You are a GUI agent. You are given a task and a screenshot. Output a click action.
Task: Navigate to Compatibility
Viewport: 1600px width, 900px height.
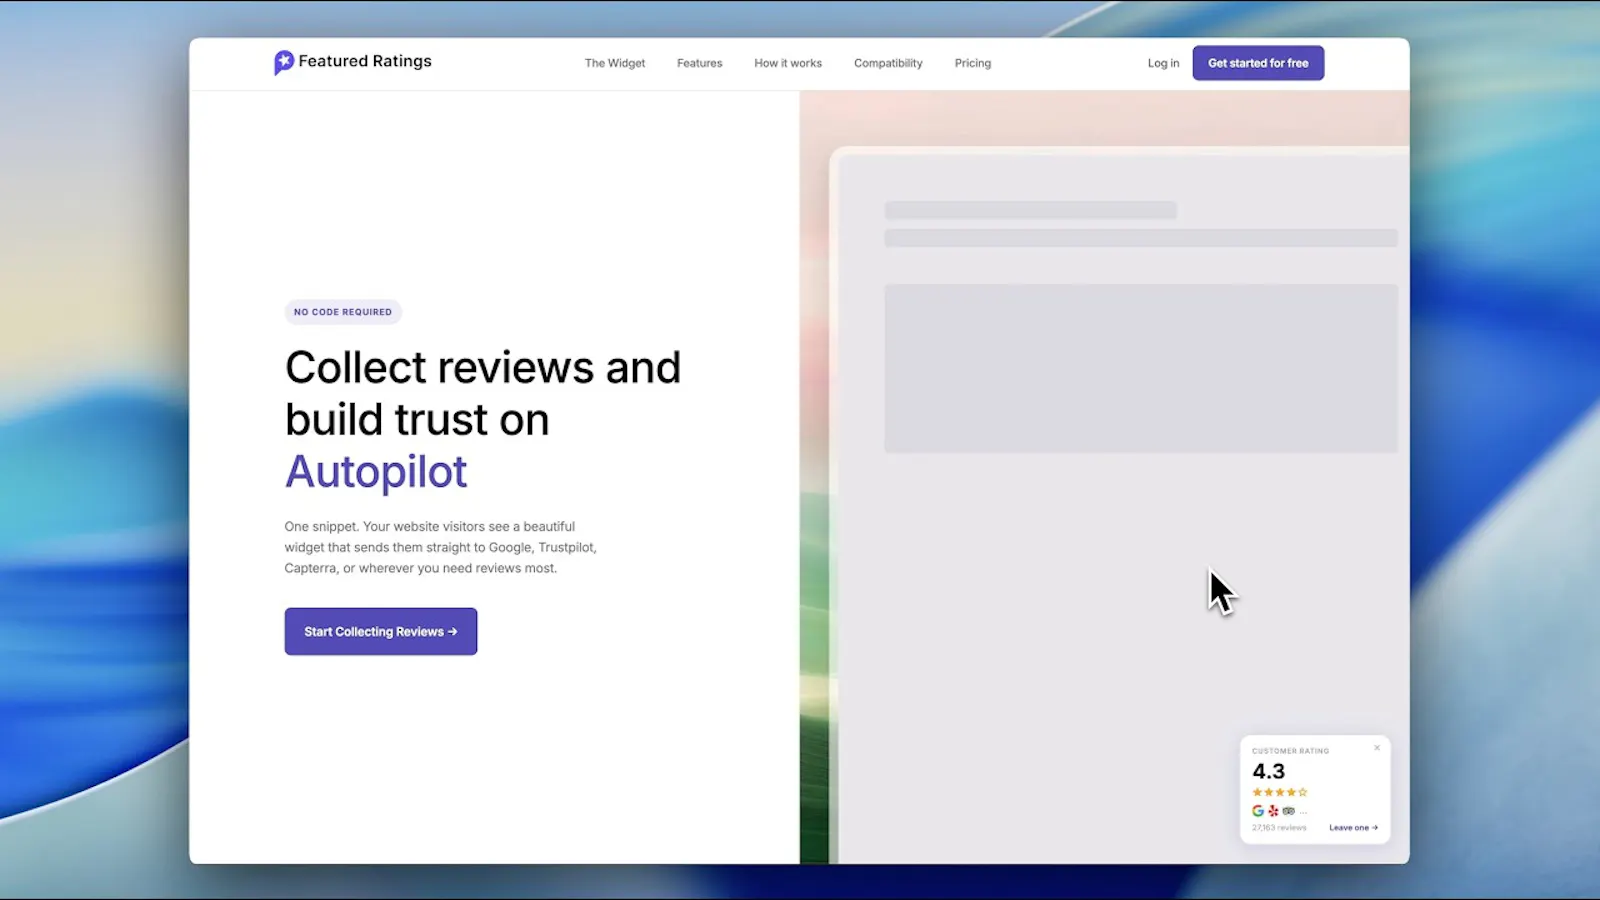[x=888, y=63]
